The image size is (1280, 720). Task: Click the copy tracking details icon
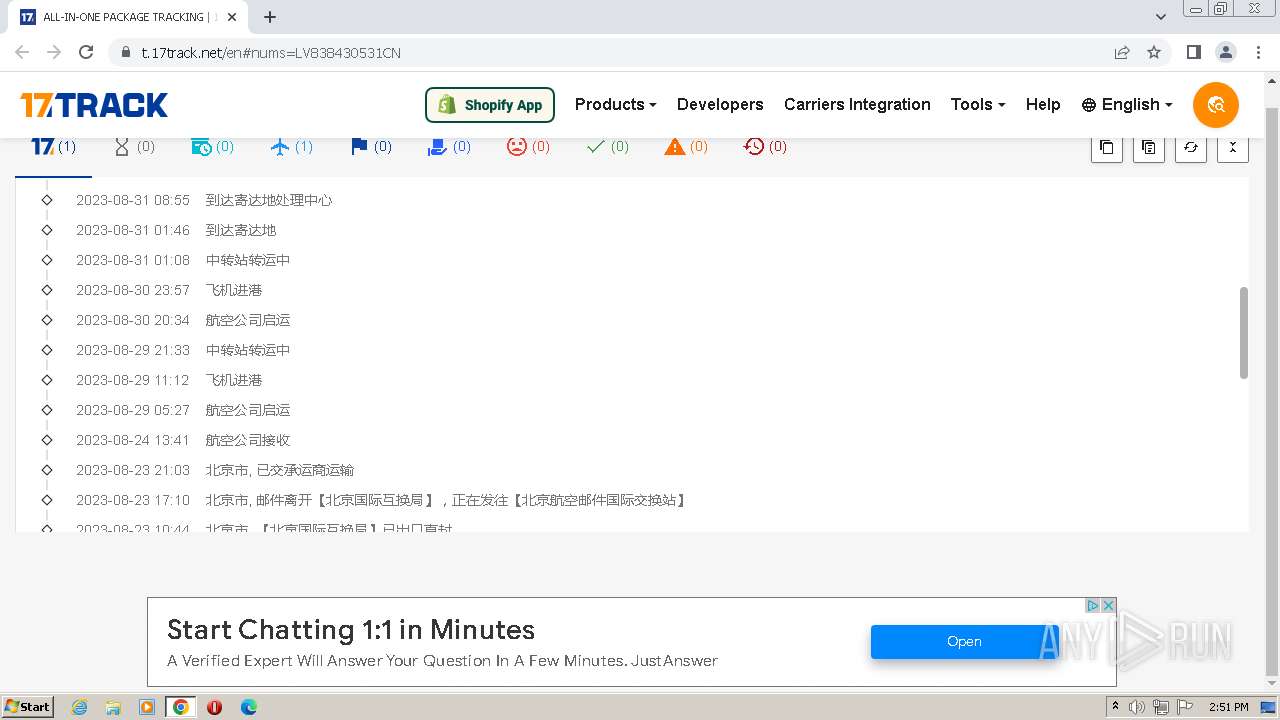[1148, 147]
